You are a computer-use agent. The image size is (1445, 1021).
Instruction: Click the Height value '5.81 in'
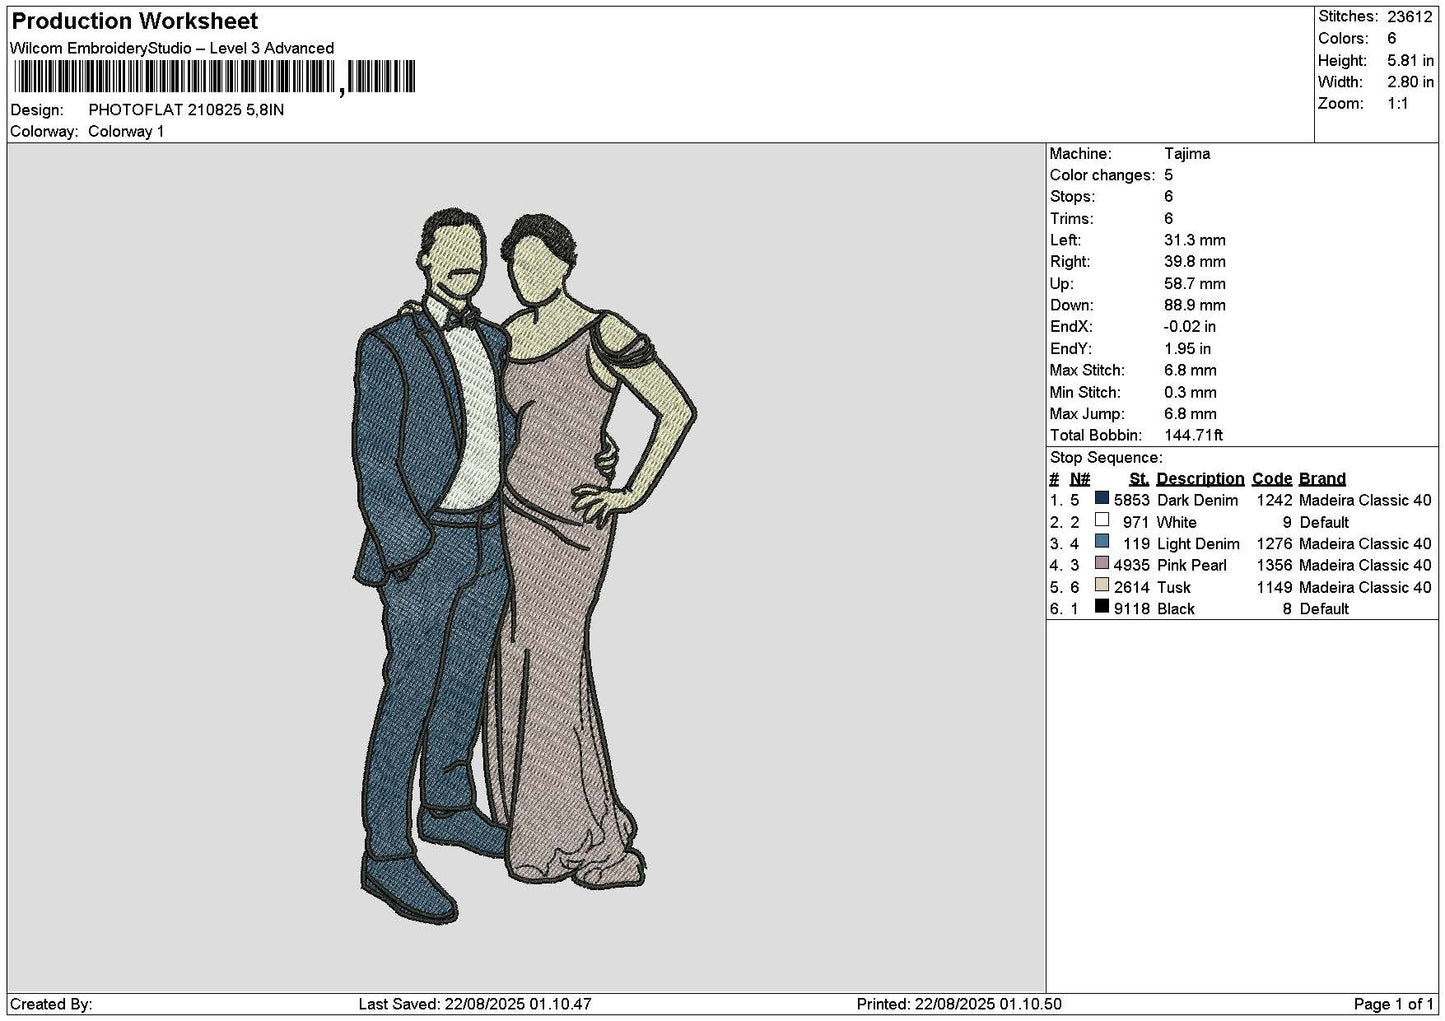[1410, 61]
